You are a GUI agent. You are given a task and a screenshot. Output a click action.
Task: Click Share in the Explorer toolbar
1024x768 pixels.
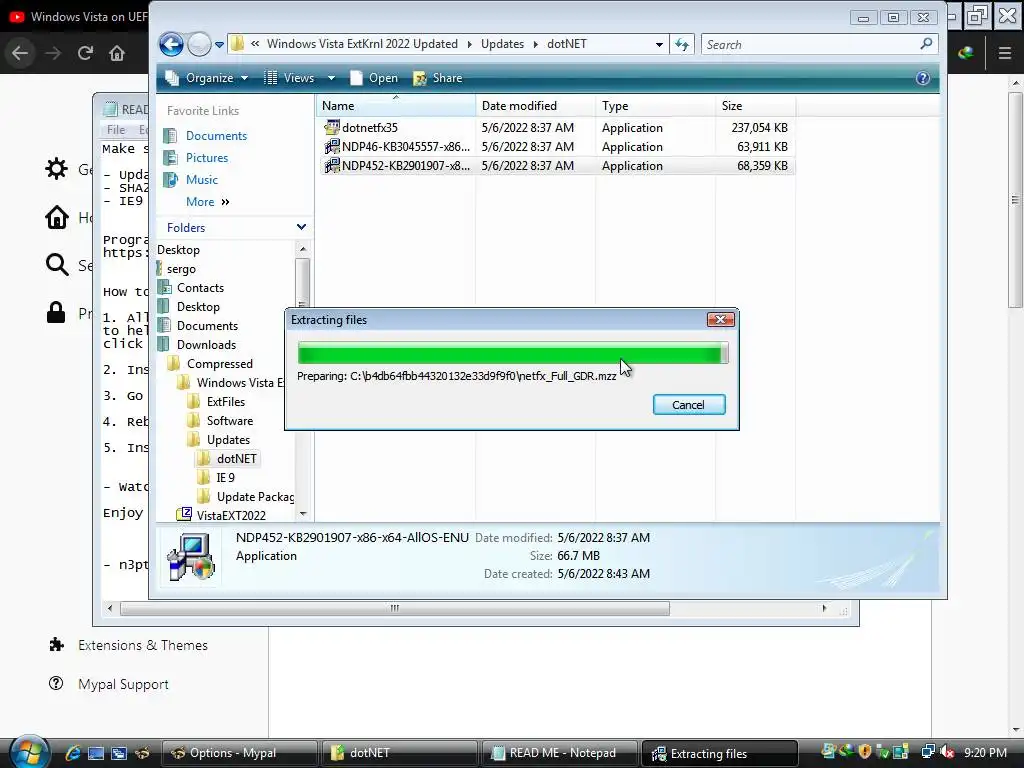click(438, 78)
